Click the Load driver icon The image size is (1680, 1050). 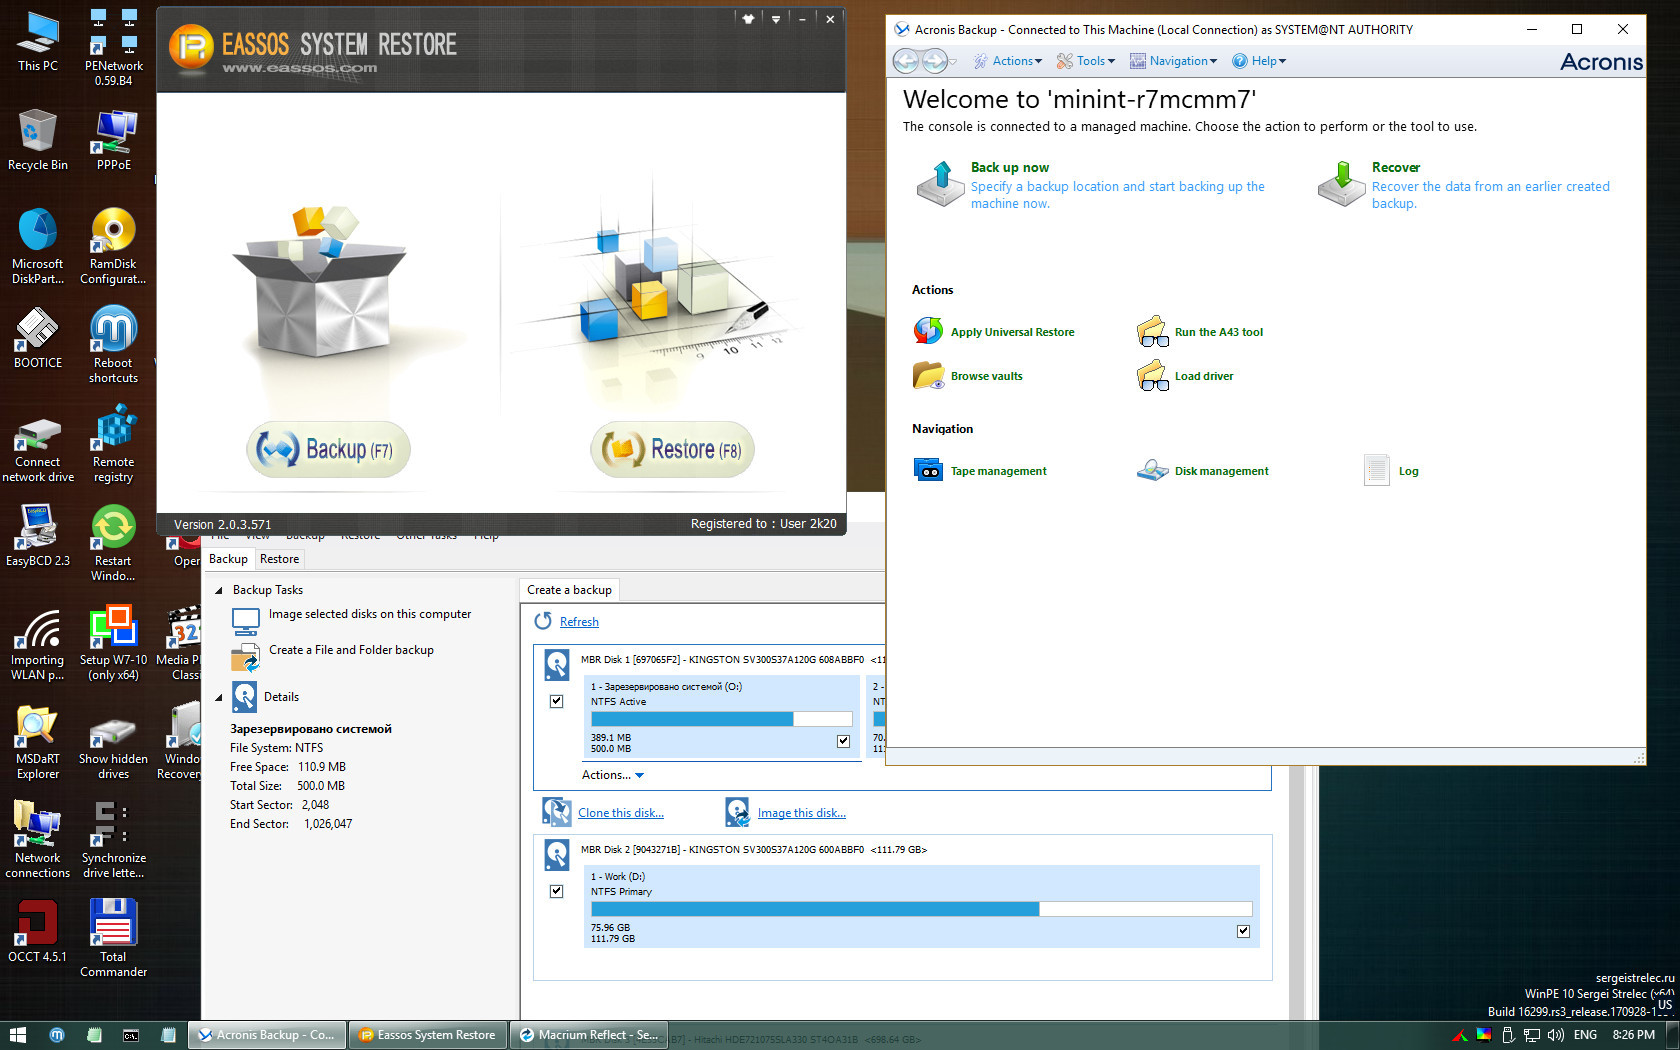pyautogui.click(x=1152, y=375)
